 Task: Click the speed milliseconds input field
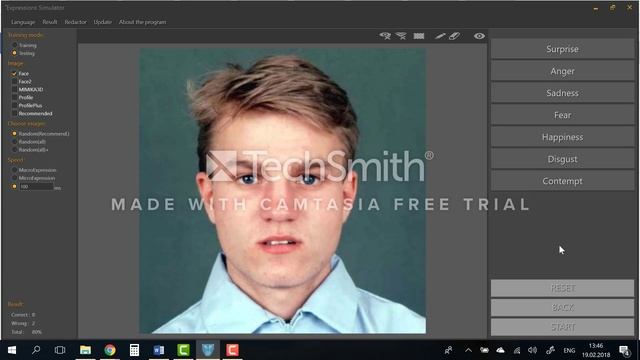pyautogui.click(x=36, y=187)
